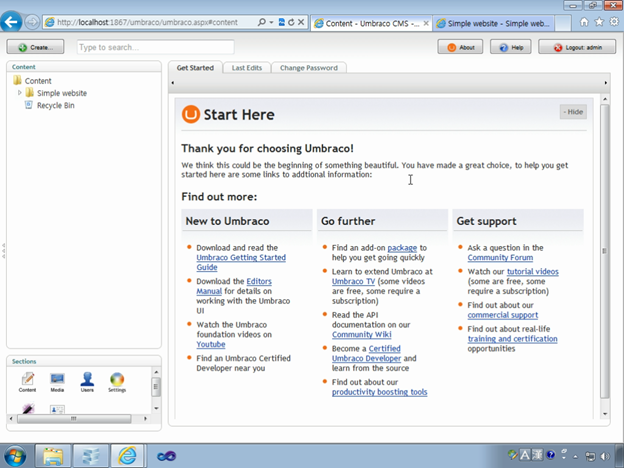The image size is (624, 468).
Task: Click the Type to search field
Action: point(156,47)
